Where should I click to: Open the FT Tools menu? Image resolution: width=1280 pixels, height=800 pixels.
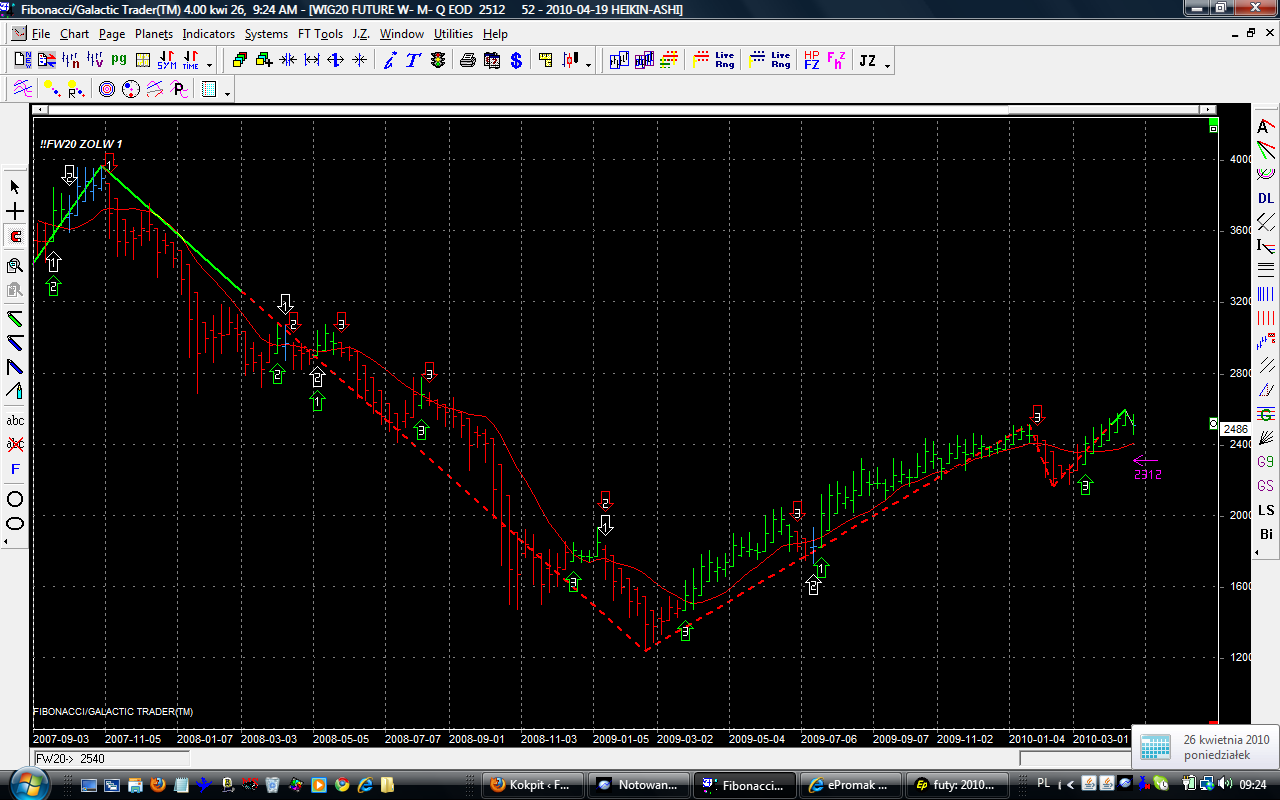click(320, 34)
